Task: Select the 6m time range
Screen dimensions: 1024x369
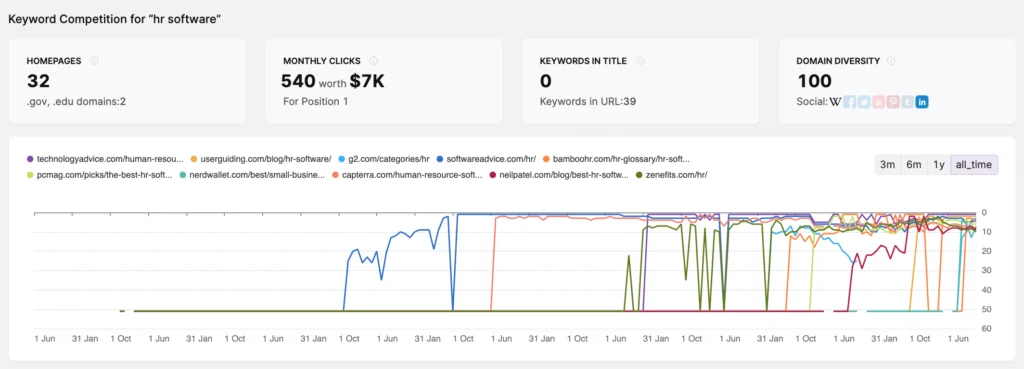Action: 913,165
